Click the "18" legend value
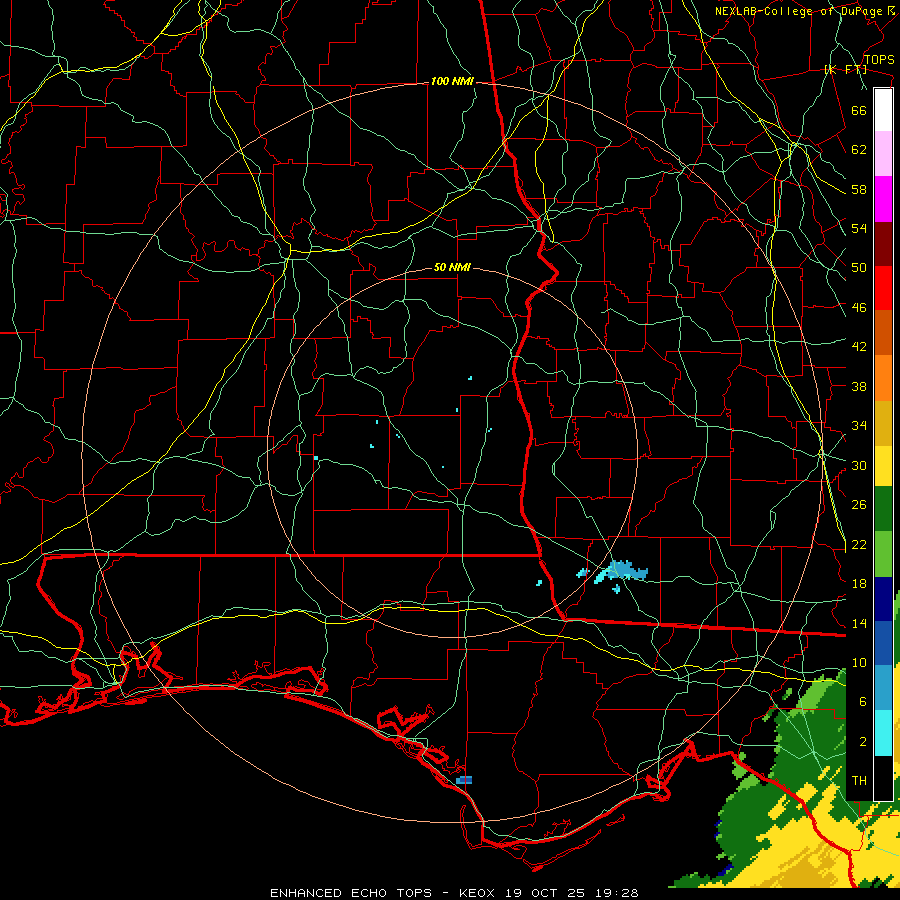Image resolution: width=900 pixels, height=900 pixels. tap(859, 584)
